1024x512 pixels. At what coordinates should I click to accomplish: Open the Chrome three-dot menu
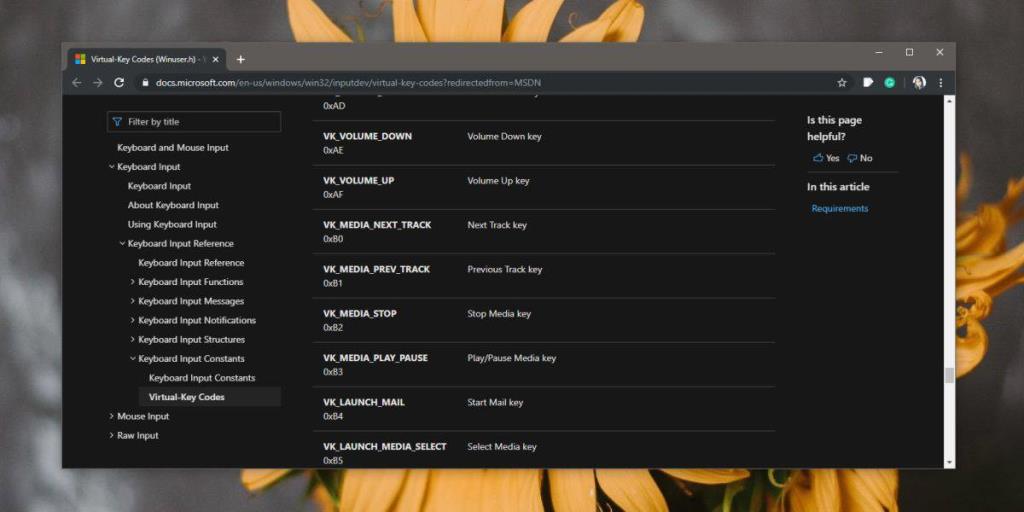tap(941, 83)
